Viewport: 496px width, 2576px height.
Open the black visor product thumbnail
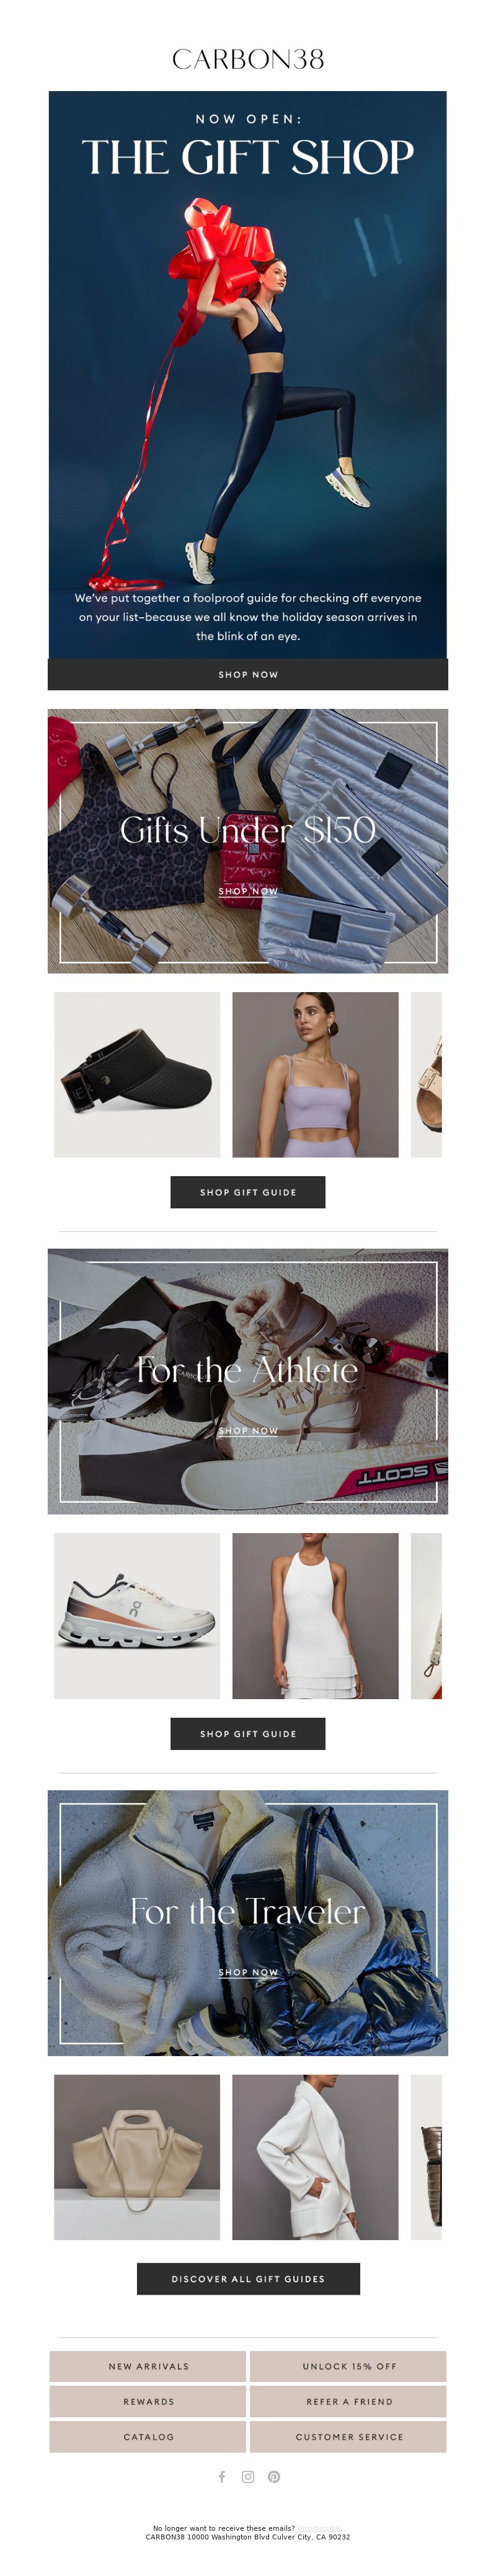137,1074
